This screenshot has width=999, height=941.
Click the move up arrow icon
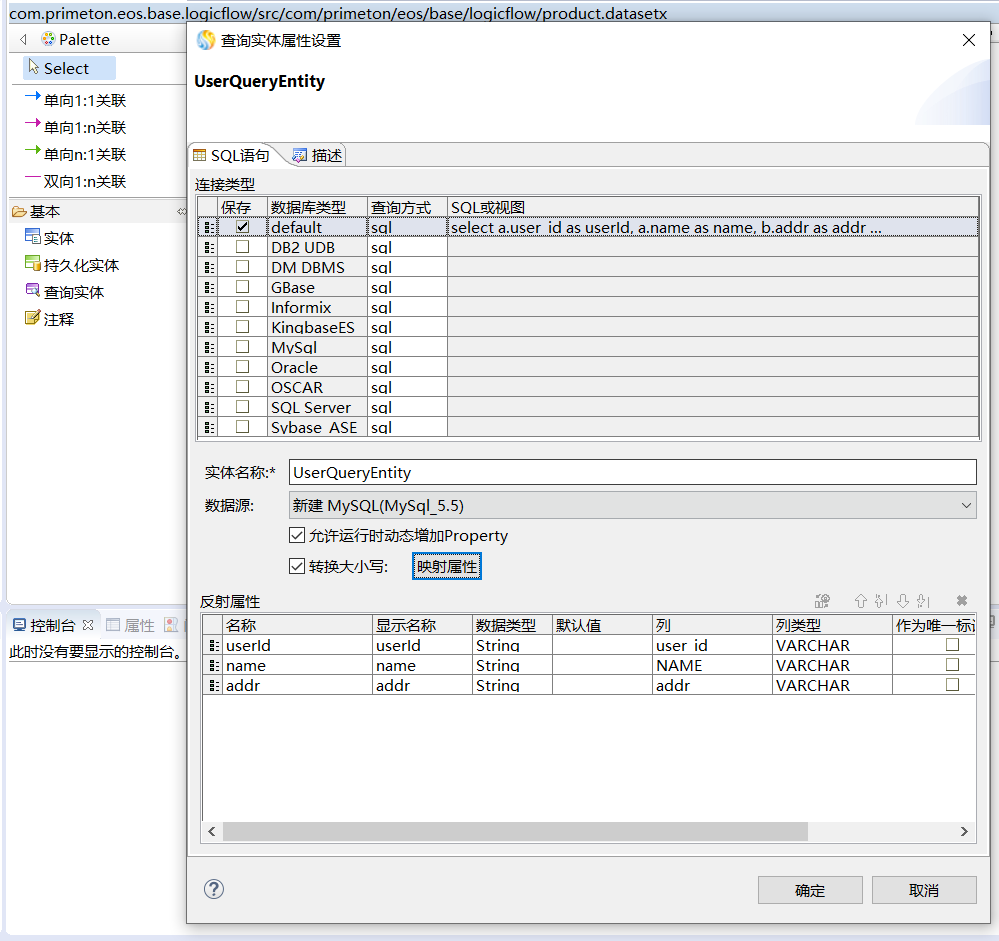click(x=860, y=601)
